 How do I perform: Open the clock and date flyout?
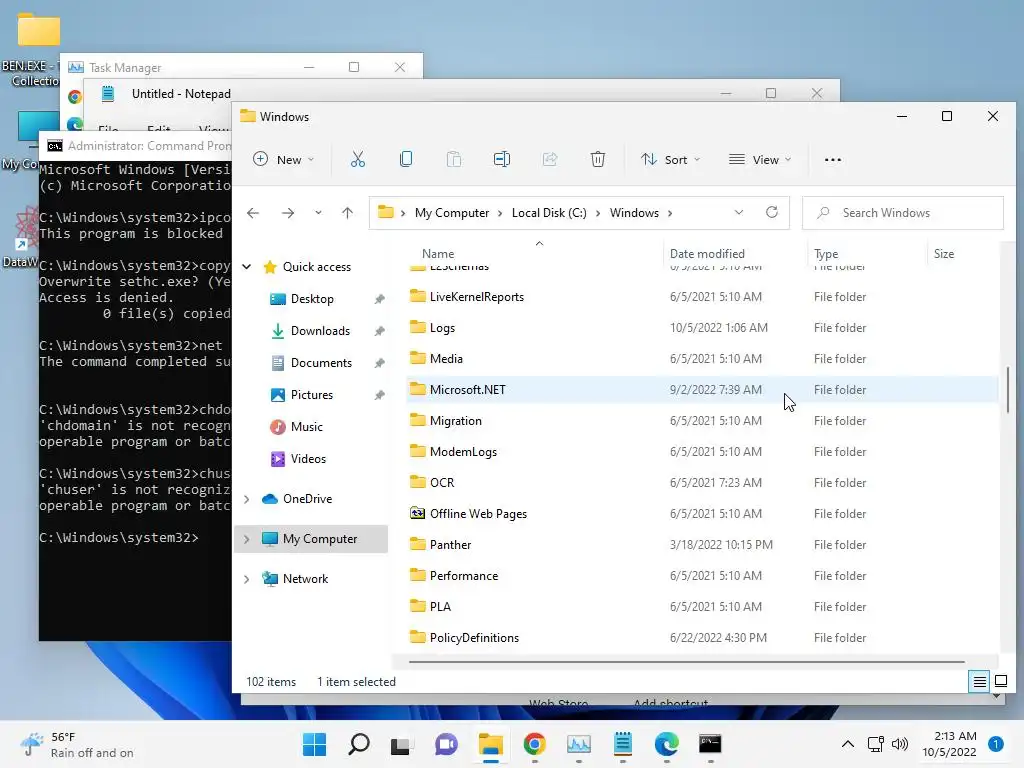[x=949, y=744]
